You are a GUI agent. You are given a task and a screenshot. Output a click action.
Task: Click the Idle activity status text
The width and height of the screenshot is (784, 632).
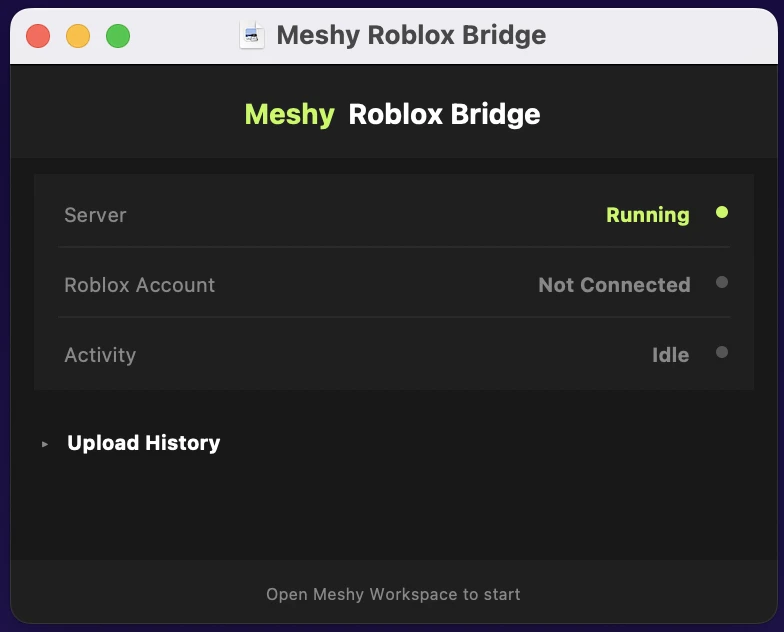tap(670, 355)
